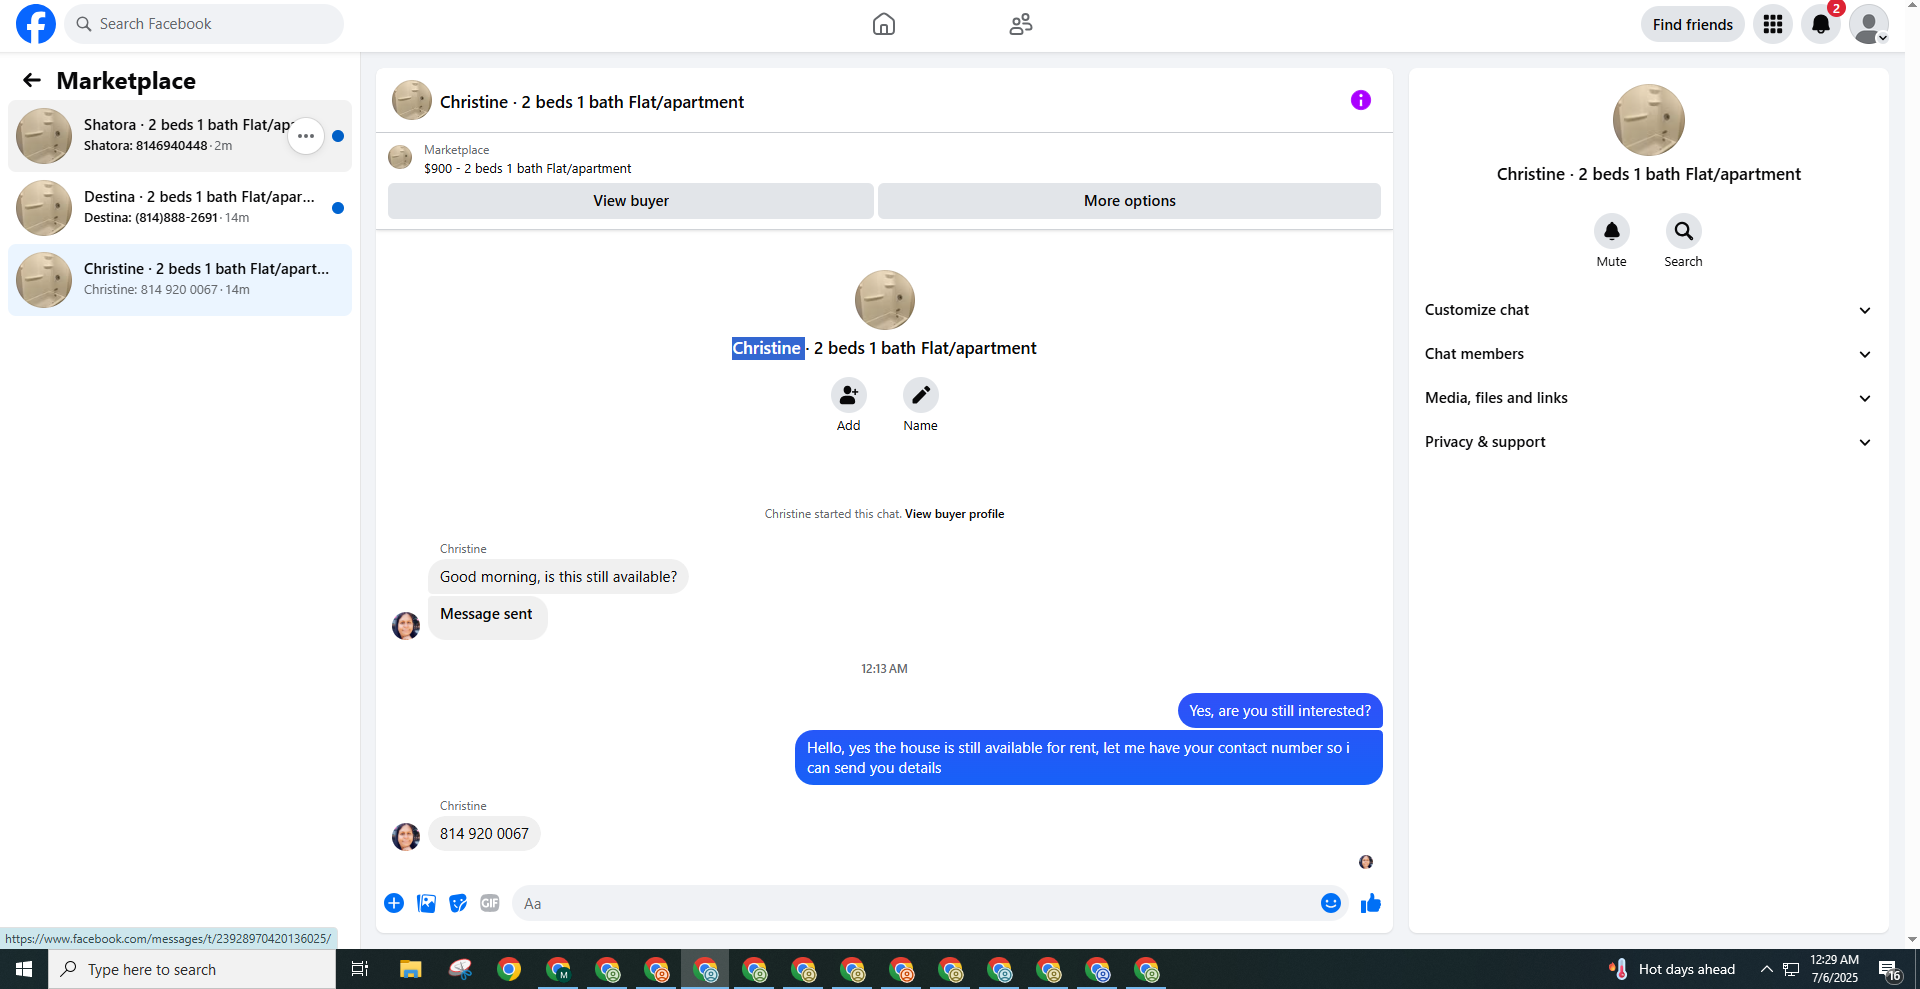This screenshot has height=989, width=1920.
Task: Open the Windows Start menu
Action: [24, 969]
